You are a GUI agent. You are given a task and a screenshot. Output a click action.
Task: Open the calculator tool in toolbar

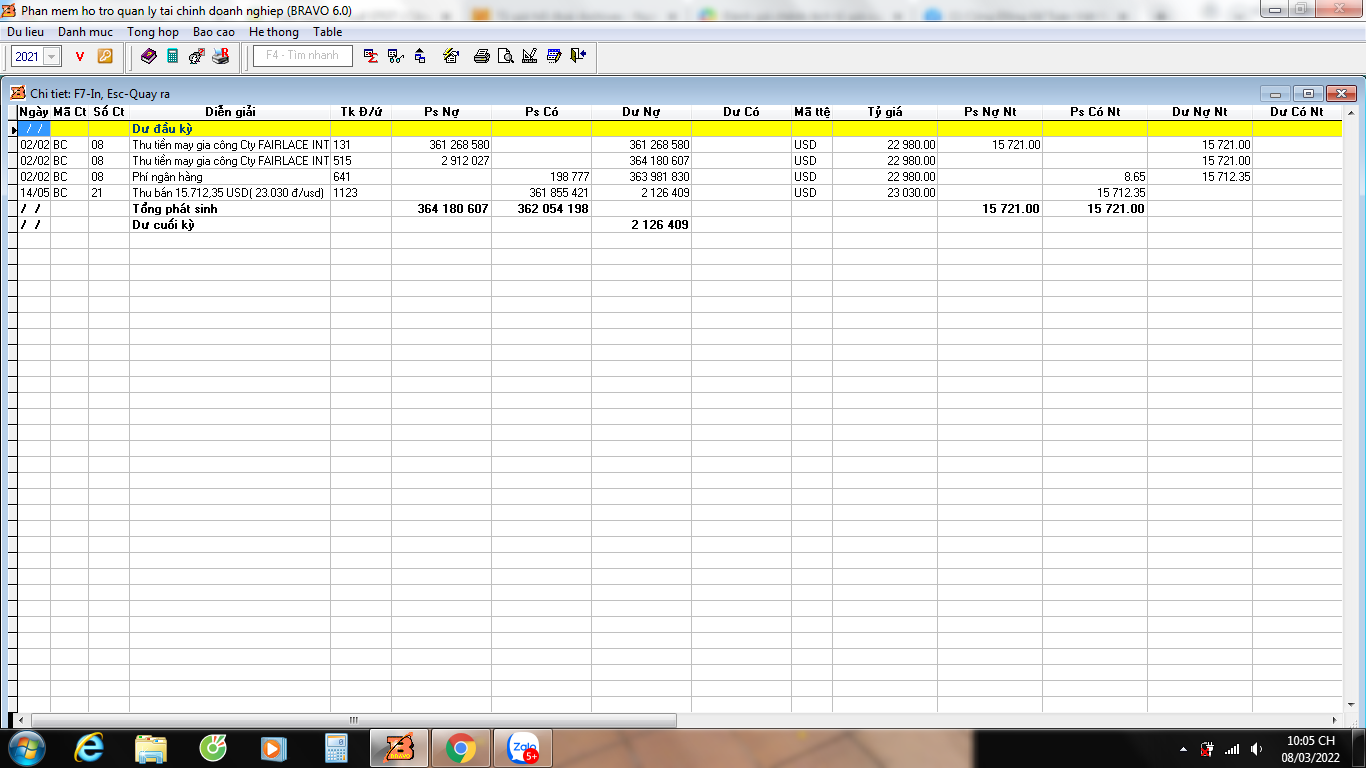(173, 56)
